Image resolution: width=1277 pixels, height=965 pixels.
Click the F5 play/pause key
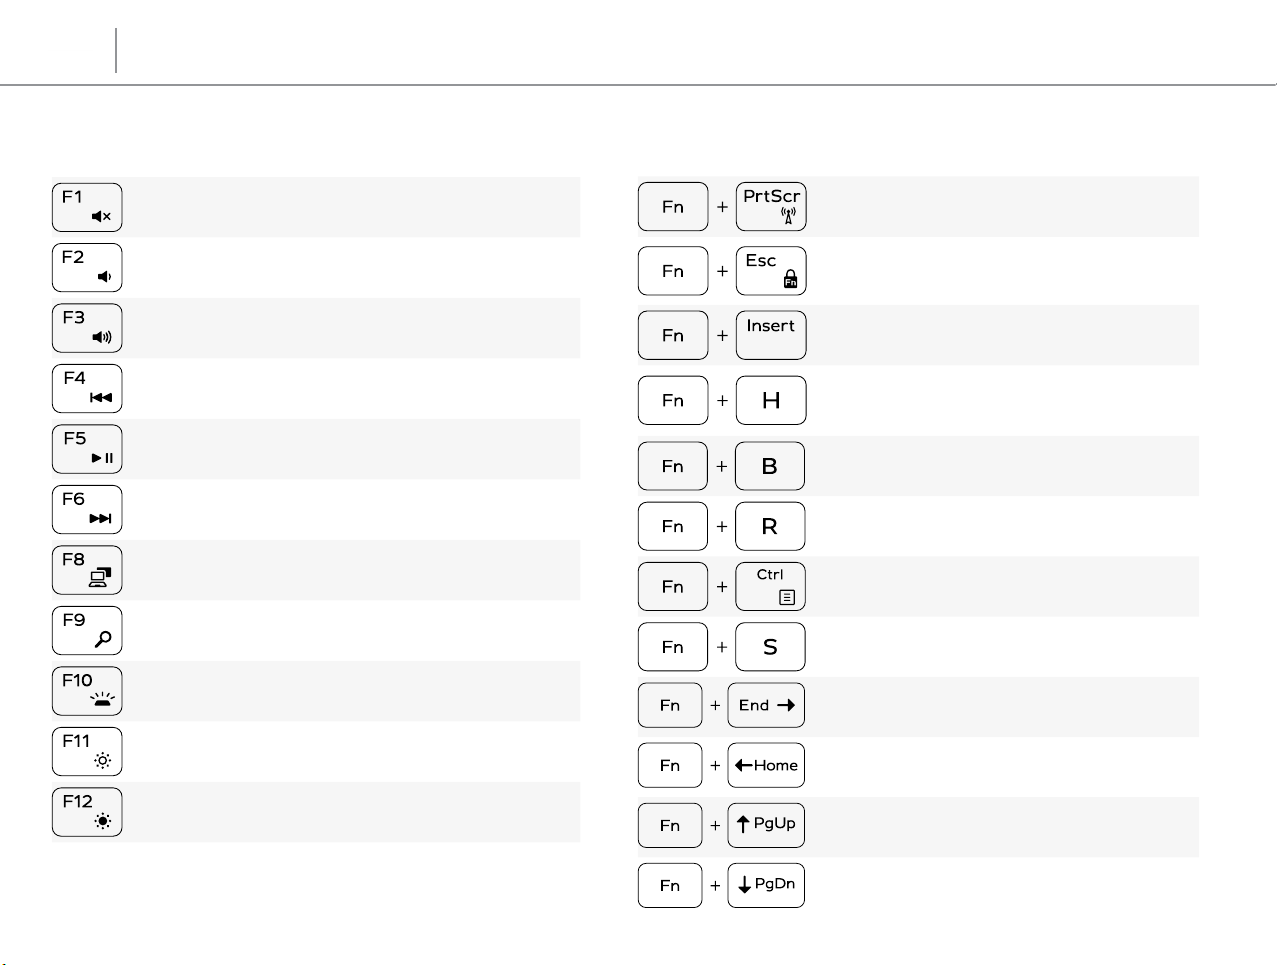[x=87, y=449]
